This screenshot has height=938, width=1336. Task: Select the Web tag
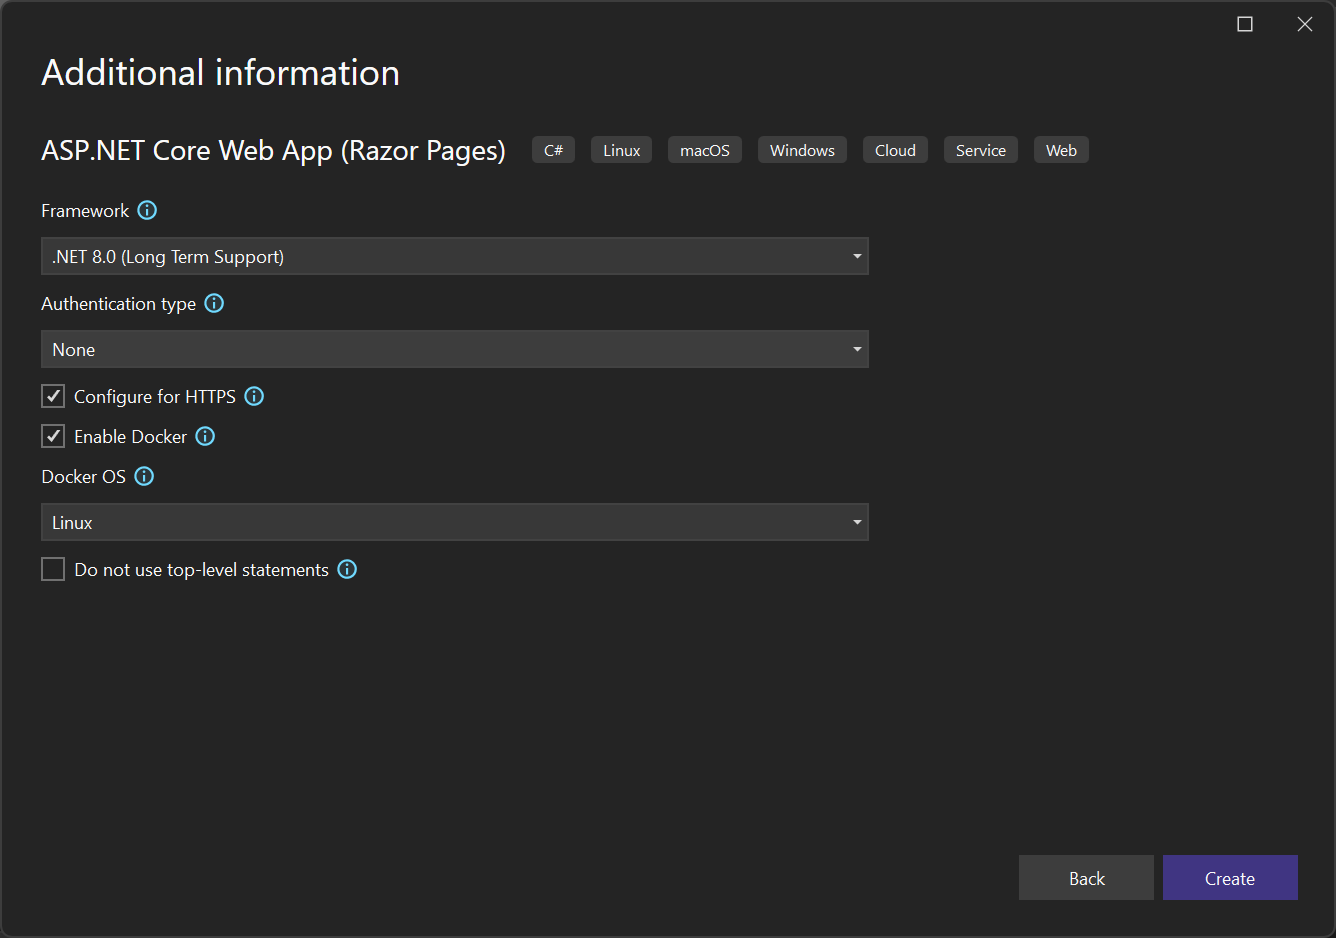point(1060,149)
